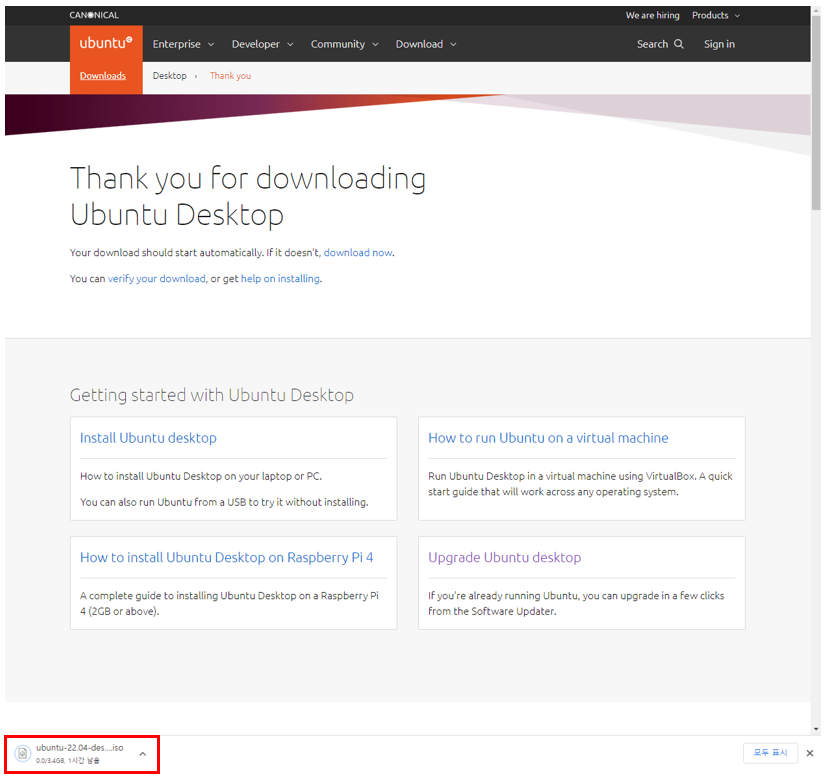Viewport: 826px width, 779px height.
Task: Click Sign in
Action: [x=719, y=44]
